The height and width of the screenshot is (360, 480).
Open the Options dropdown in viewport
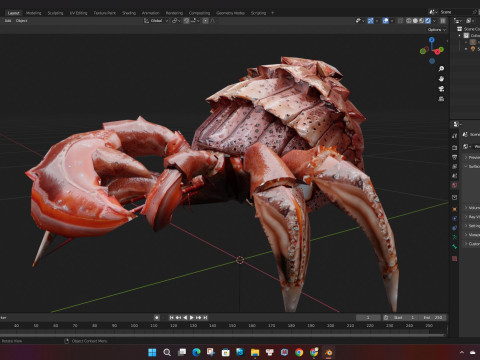click(x=437, y=30)
